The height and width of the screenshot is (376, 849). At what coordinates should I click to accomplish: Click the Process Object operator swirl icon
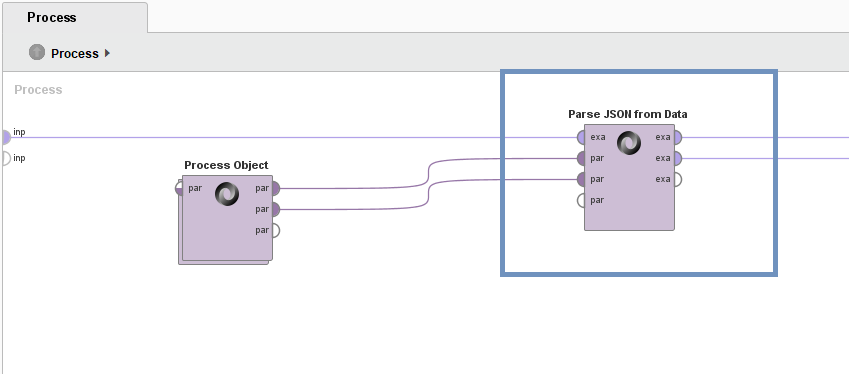pos(227,194)
